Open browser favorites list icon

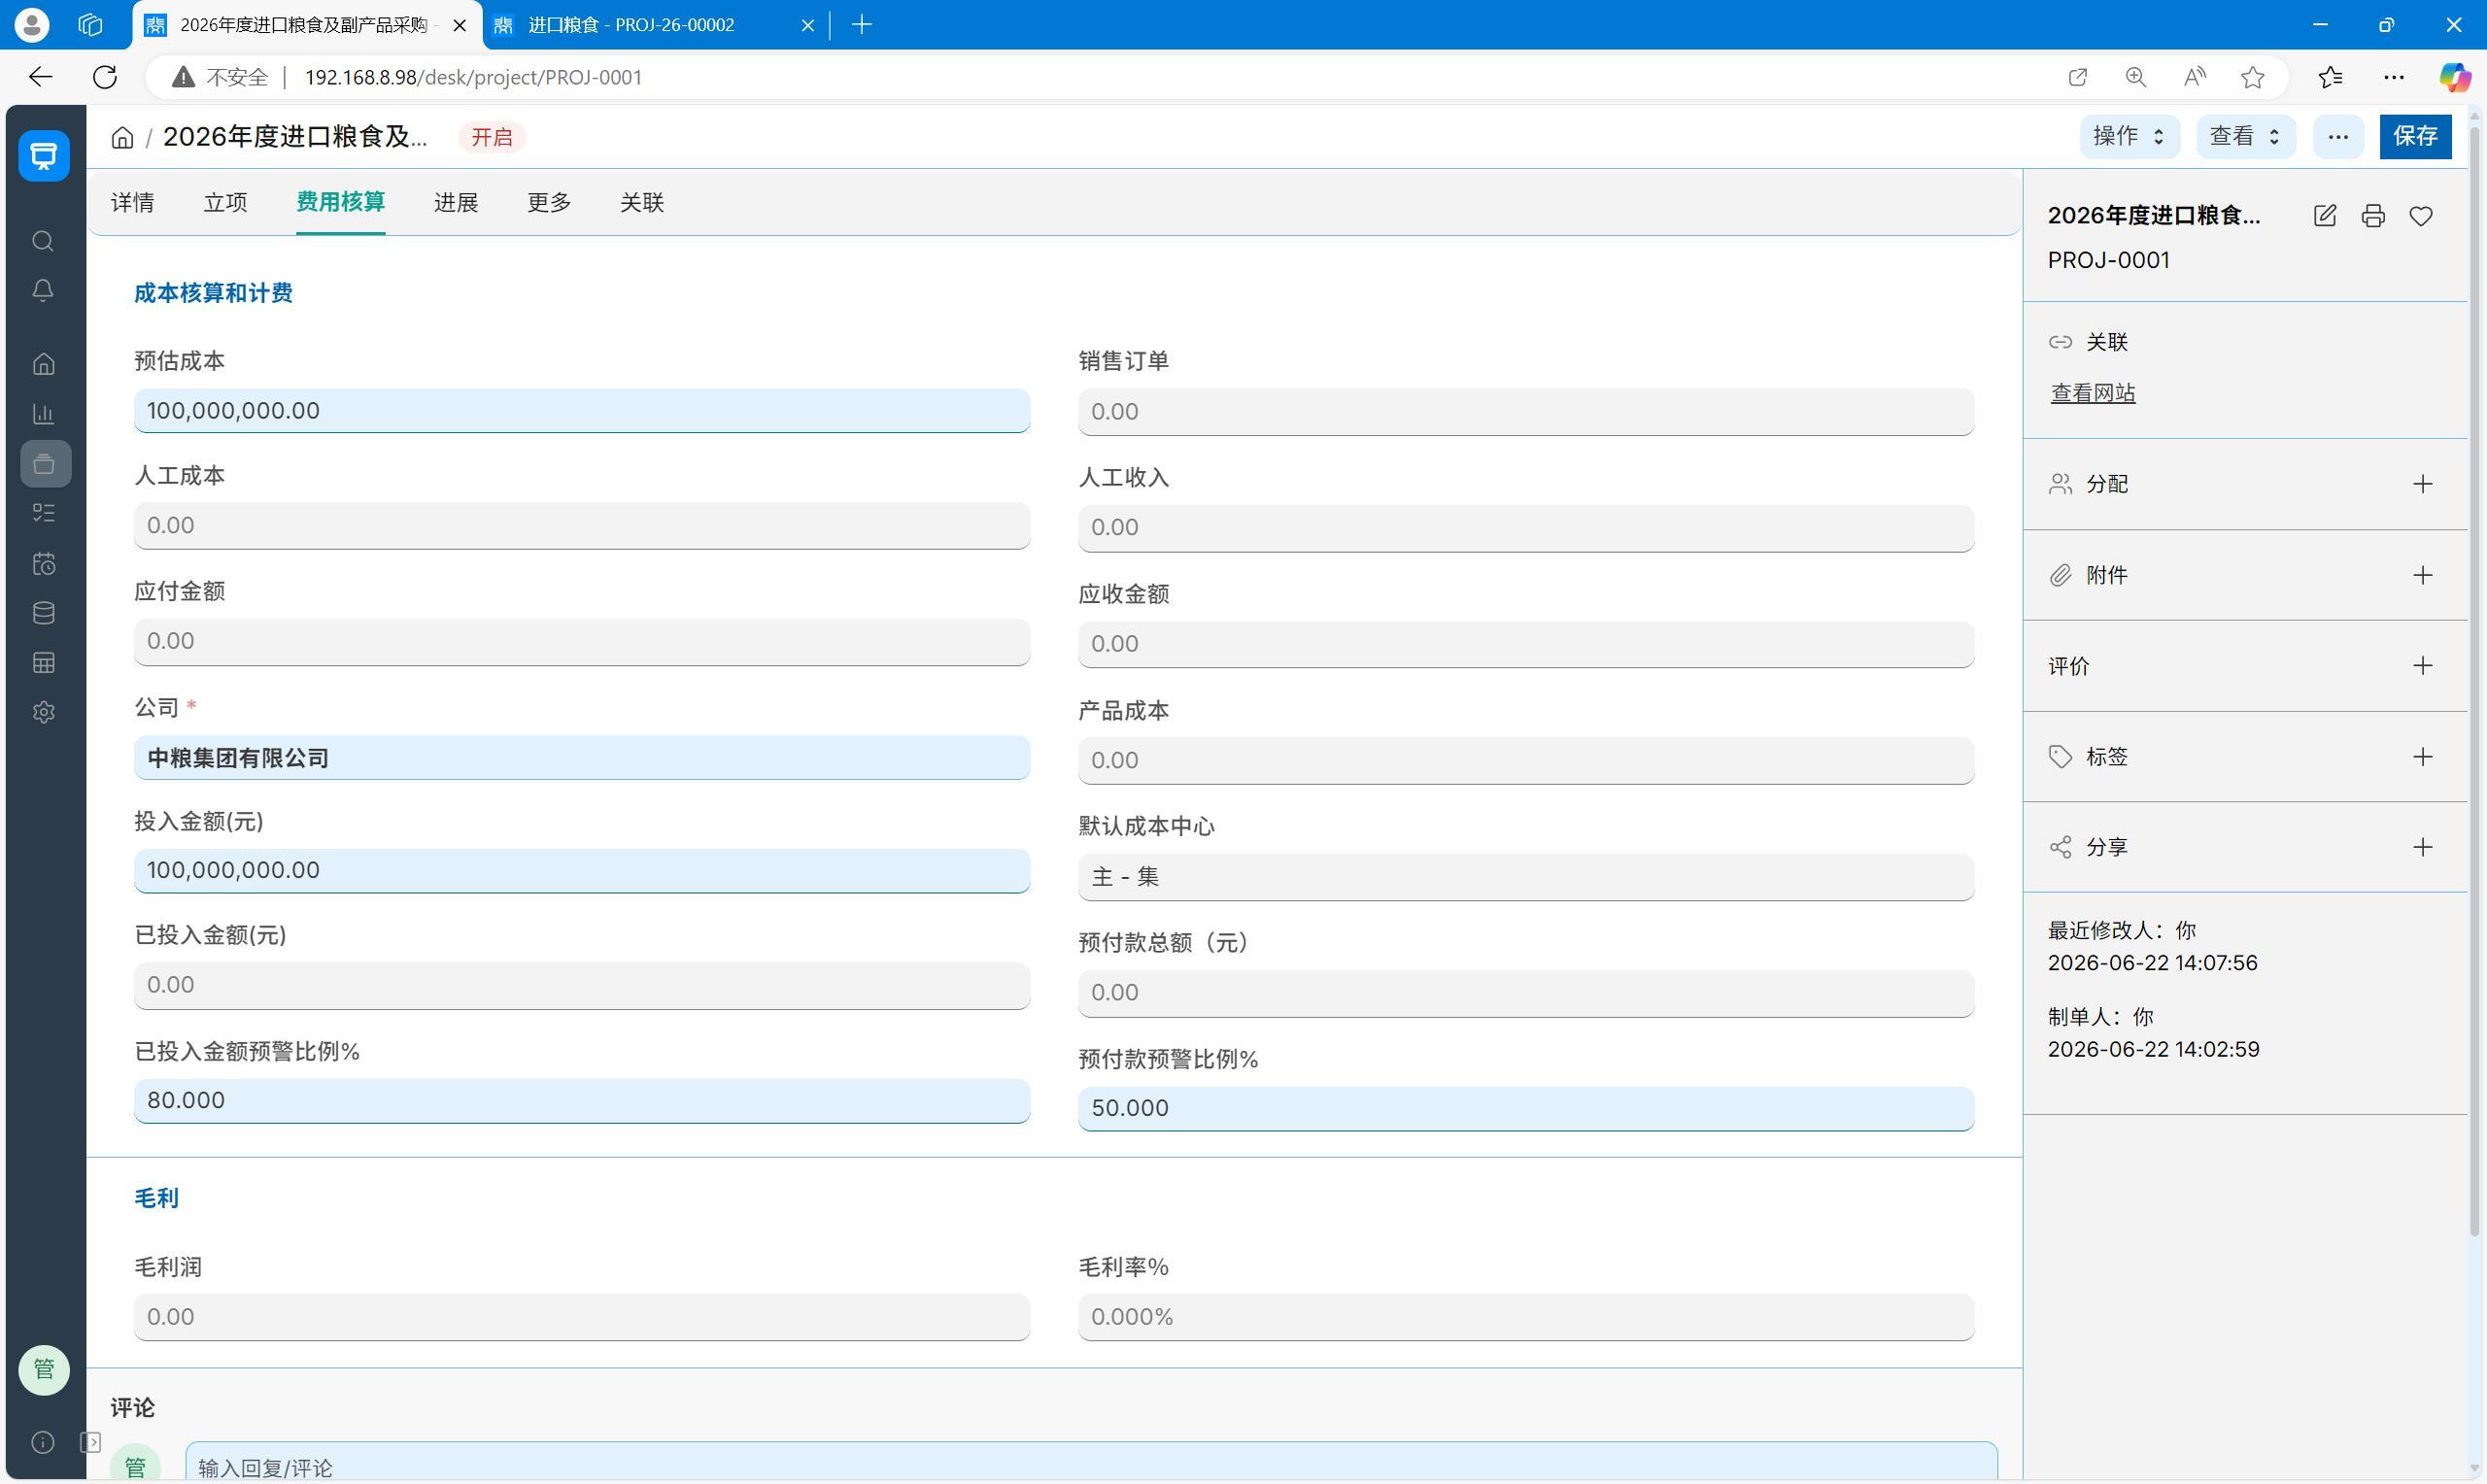[x=2330, y=77]
